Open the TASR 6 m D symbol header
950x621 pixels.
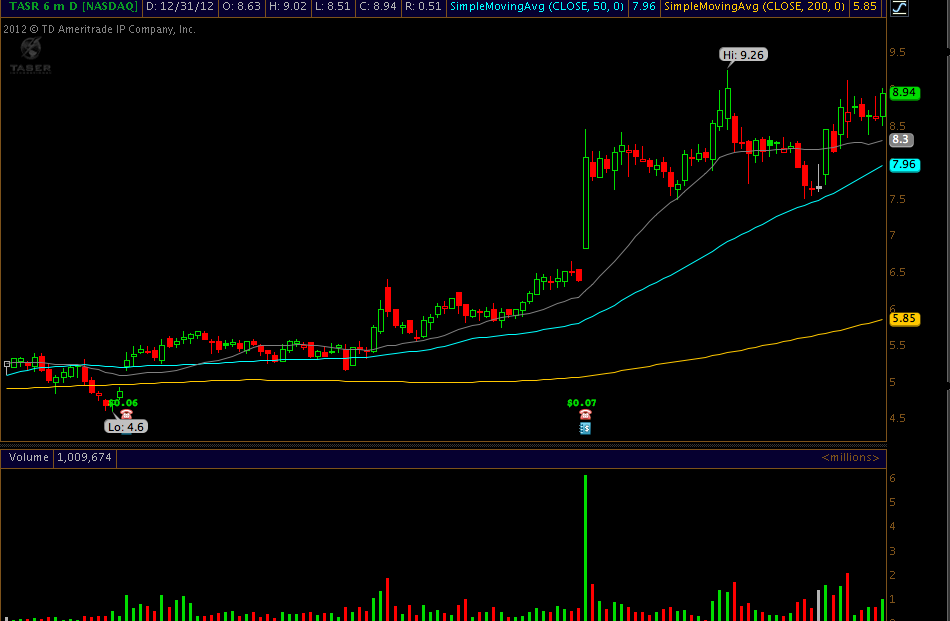tap(70, 8)
